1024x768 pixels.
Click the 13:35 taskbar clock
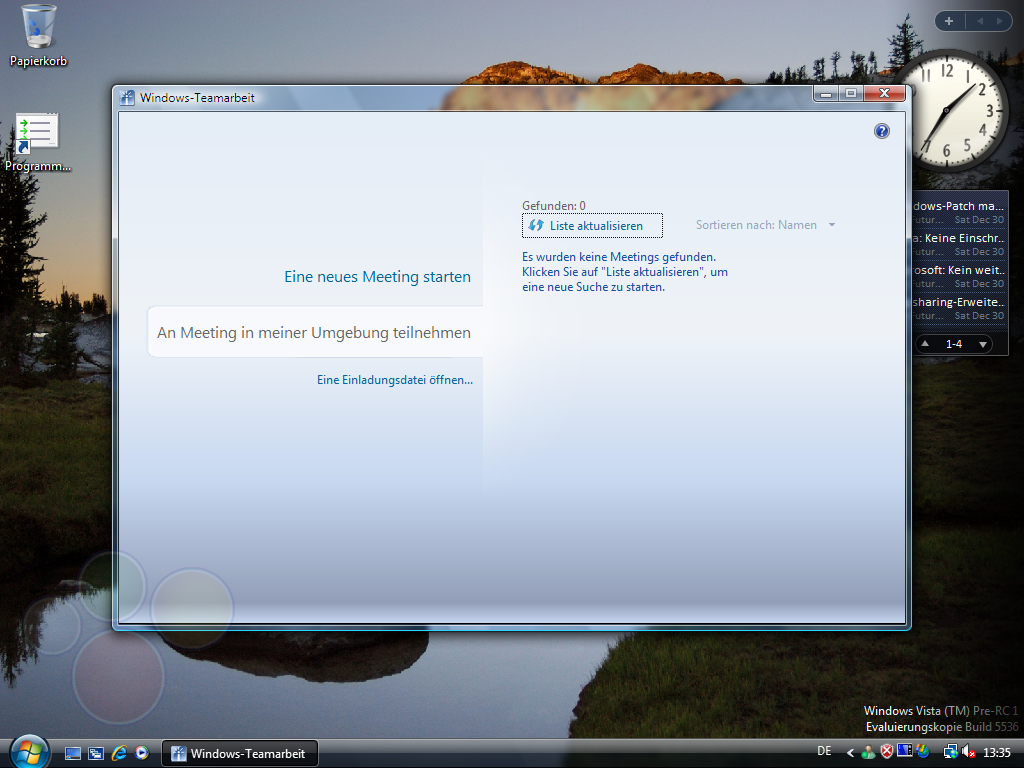point(997,752)
